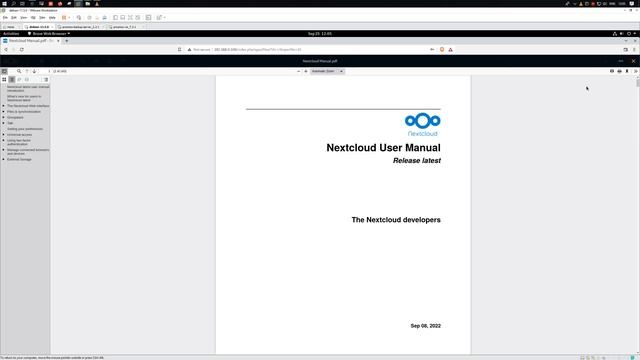This screenshot has height=360, width=640.
Task: Open viewer actions menu beside close button
Action: pyautogui.click(x=621, y=61)
